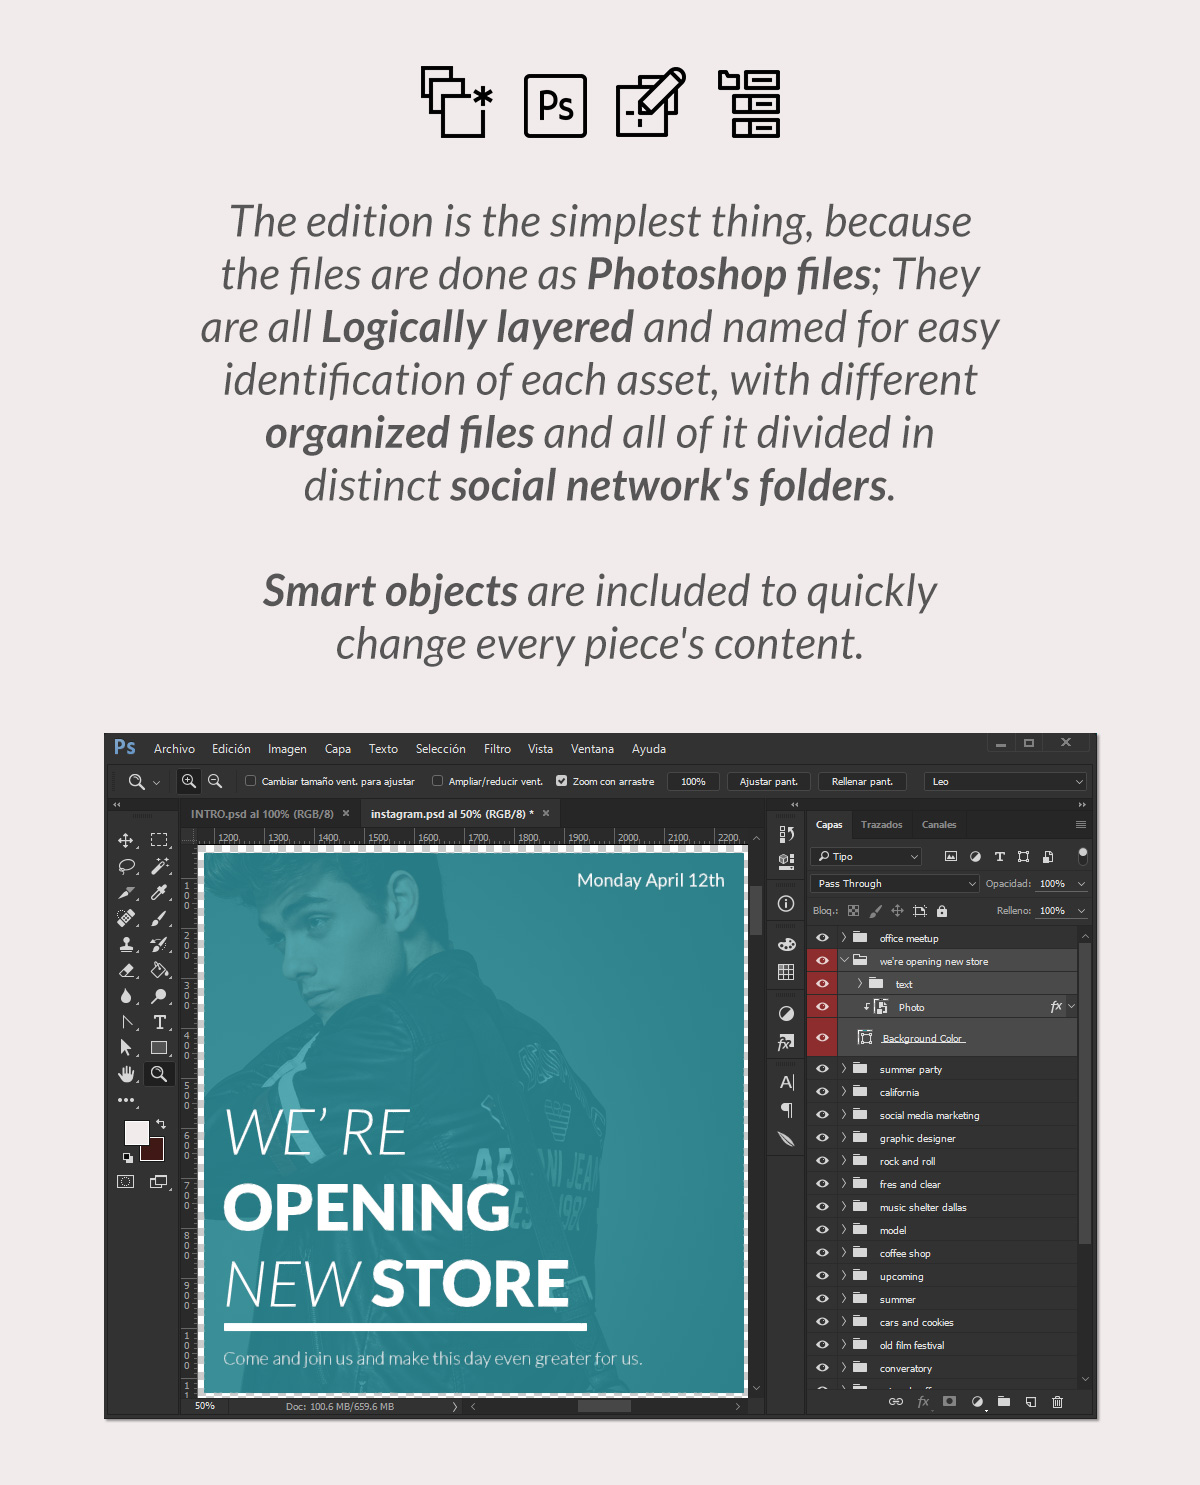Select the Horizontal Type tool
1200x1485 pixels.
(159, 1022)
